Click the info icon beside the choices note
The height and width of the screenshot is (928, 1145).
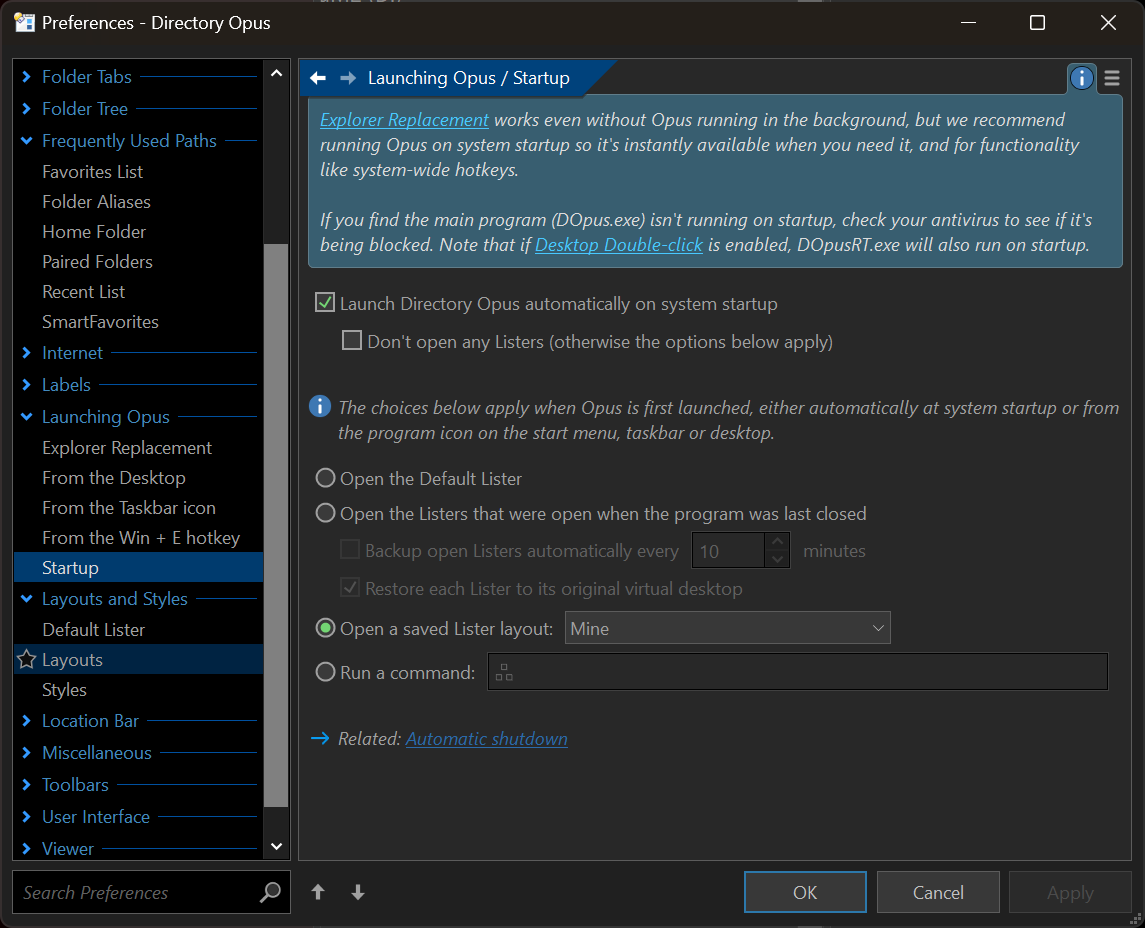pos(320,406)
